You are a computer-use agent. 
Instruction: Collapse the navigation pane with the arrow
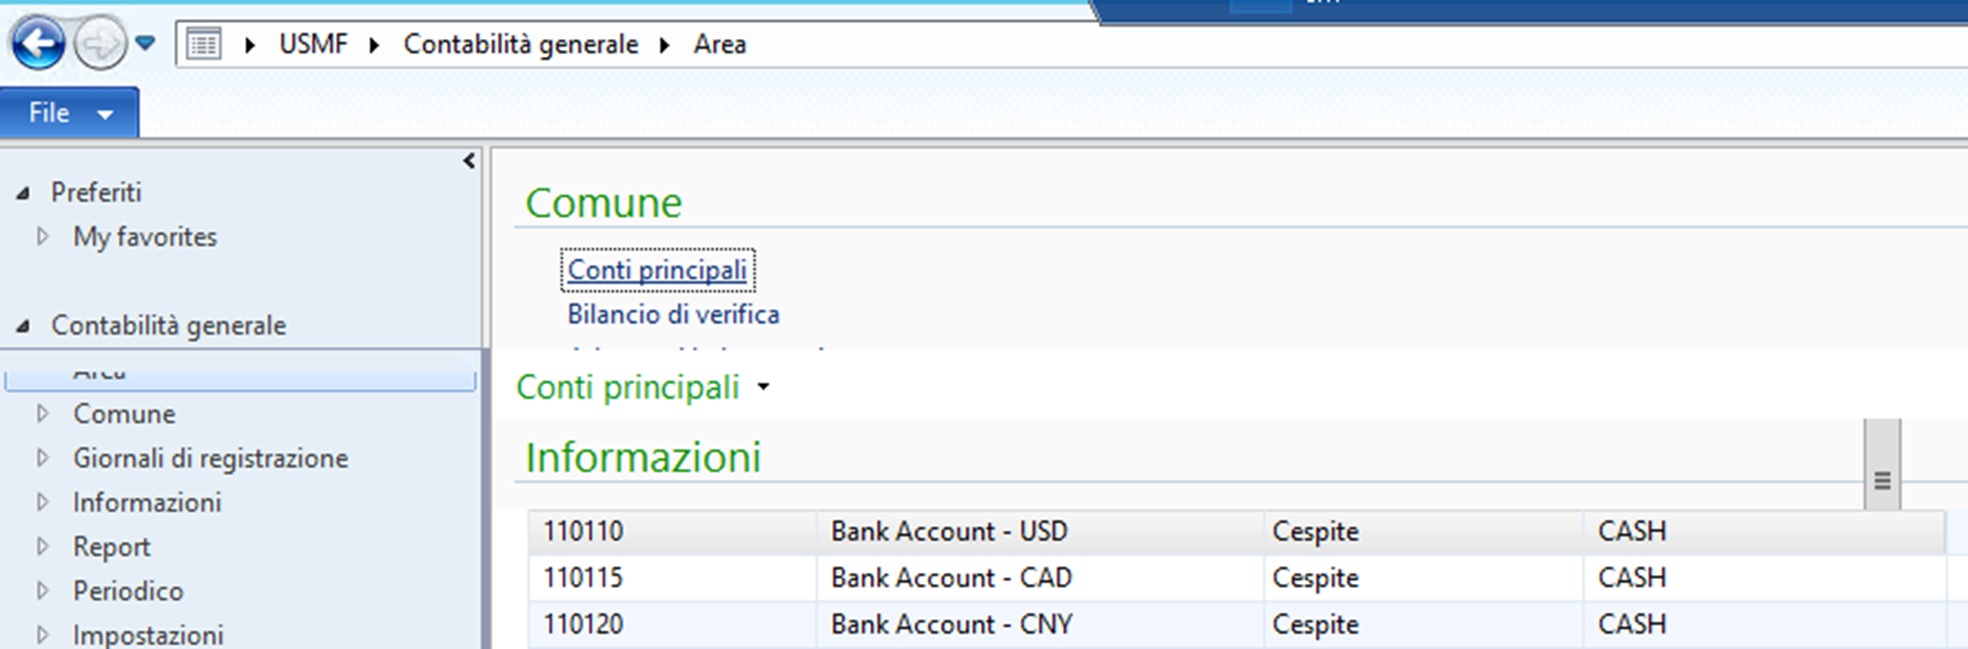[469, 161]
